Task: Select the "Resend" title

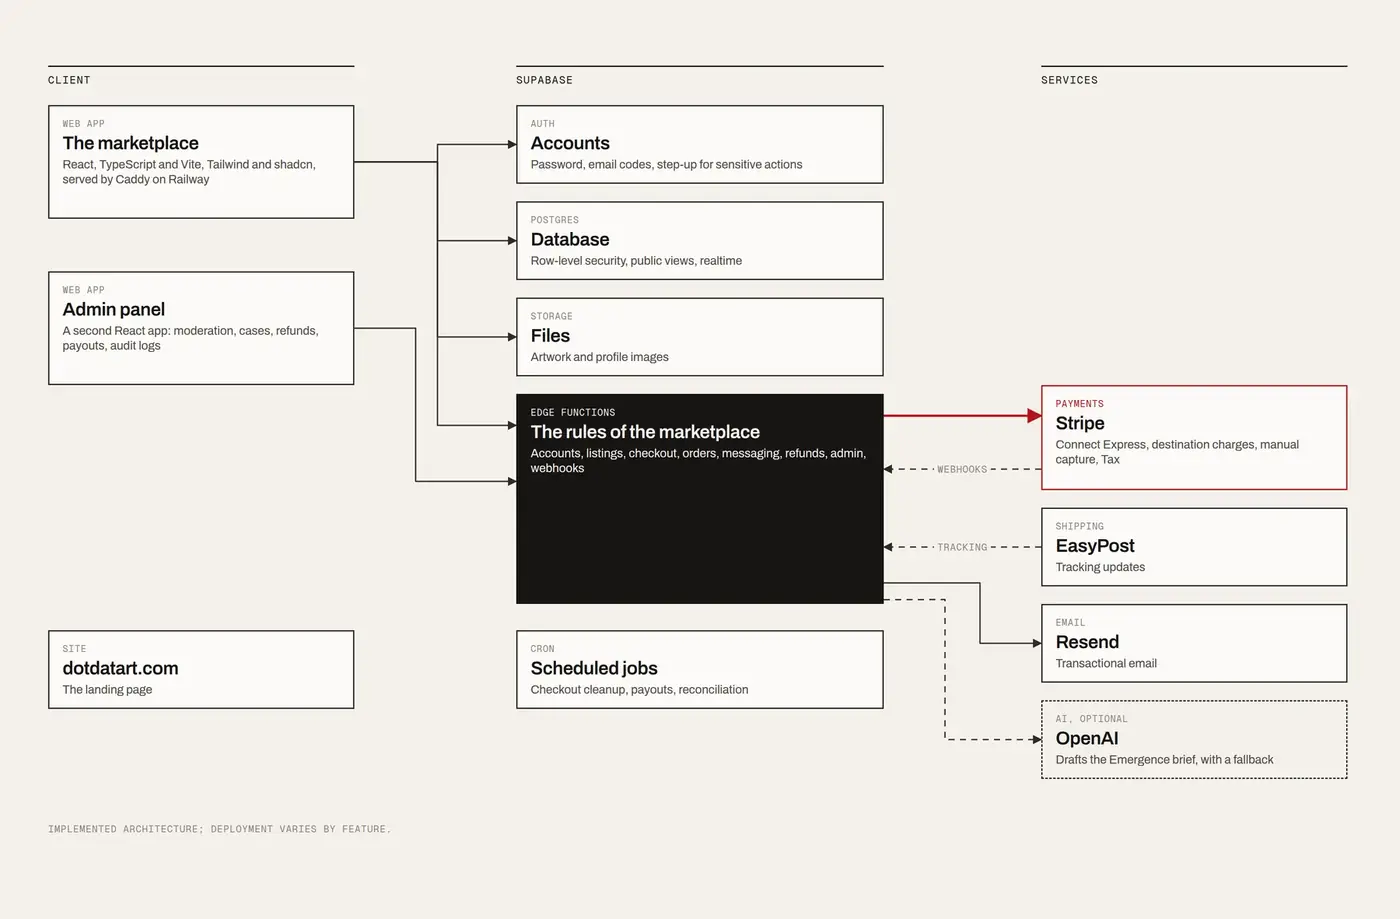Action: 1087,642
